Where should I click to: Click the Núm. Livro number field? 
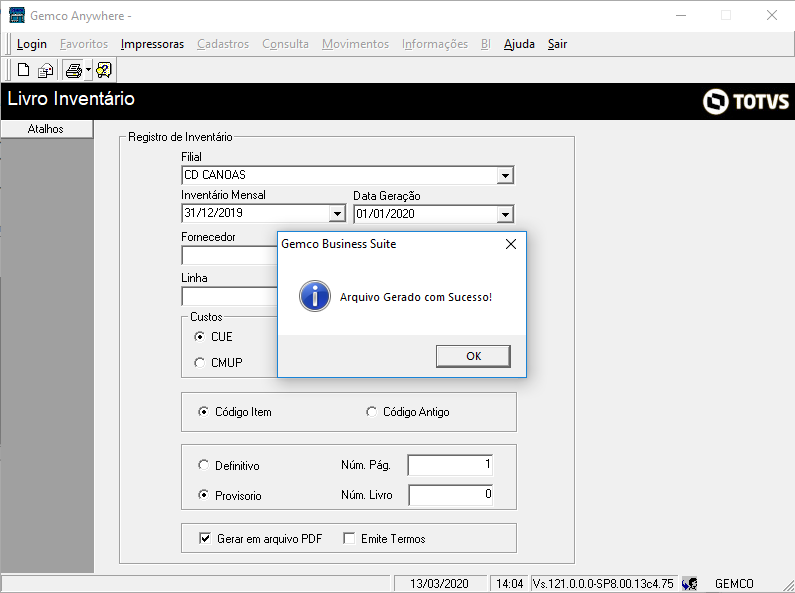[450, 495]
